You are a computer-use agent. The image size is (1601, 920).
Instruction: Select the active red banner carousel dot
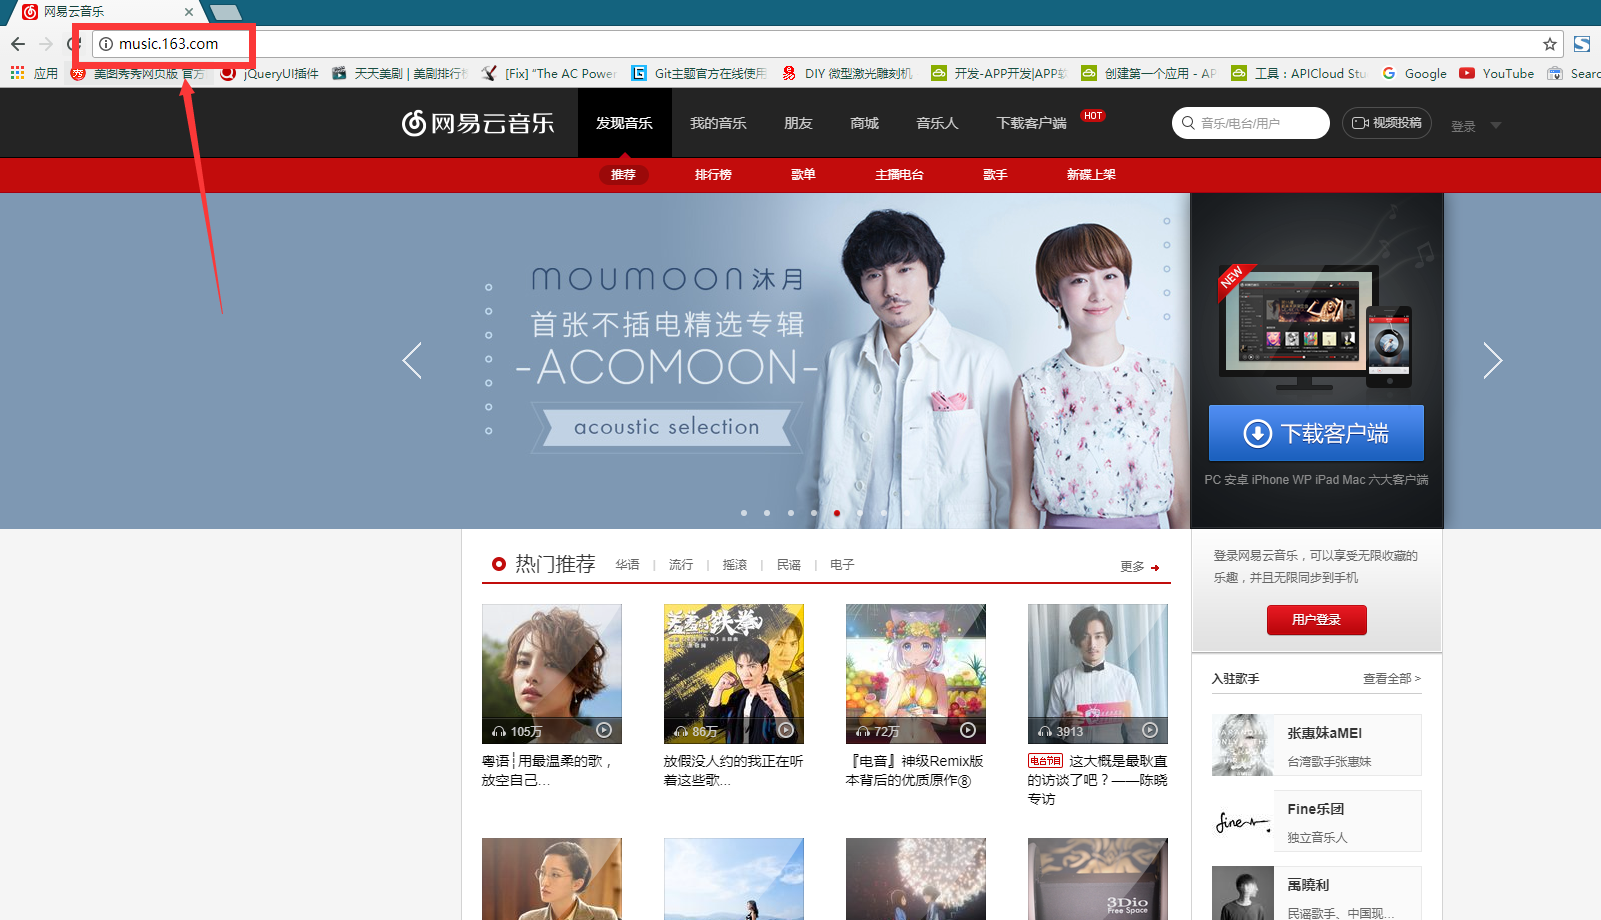[837, 513]
